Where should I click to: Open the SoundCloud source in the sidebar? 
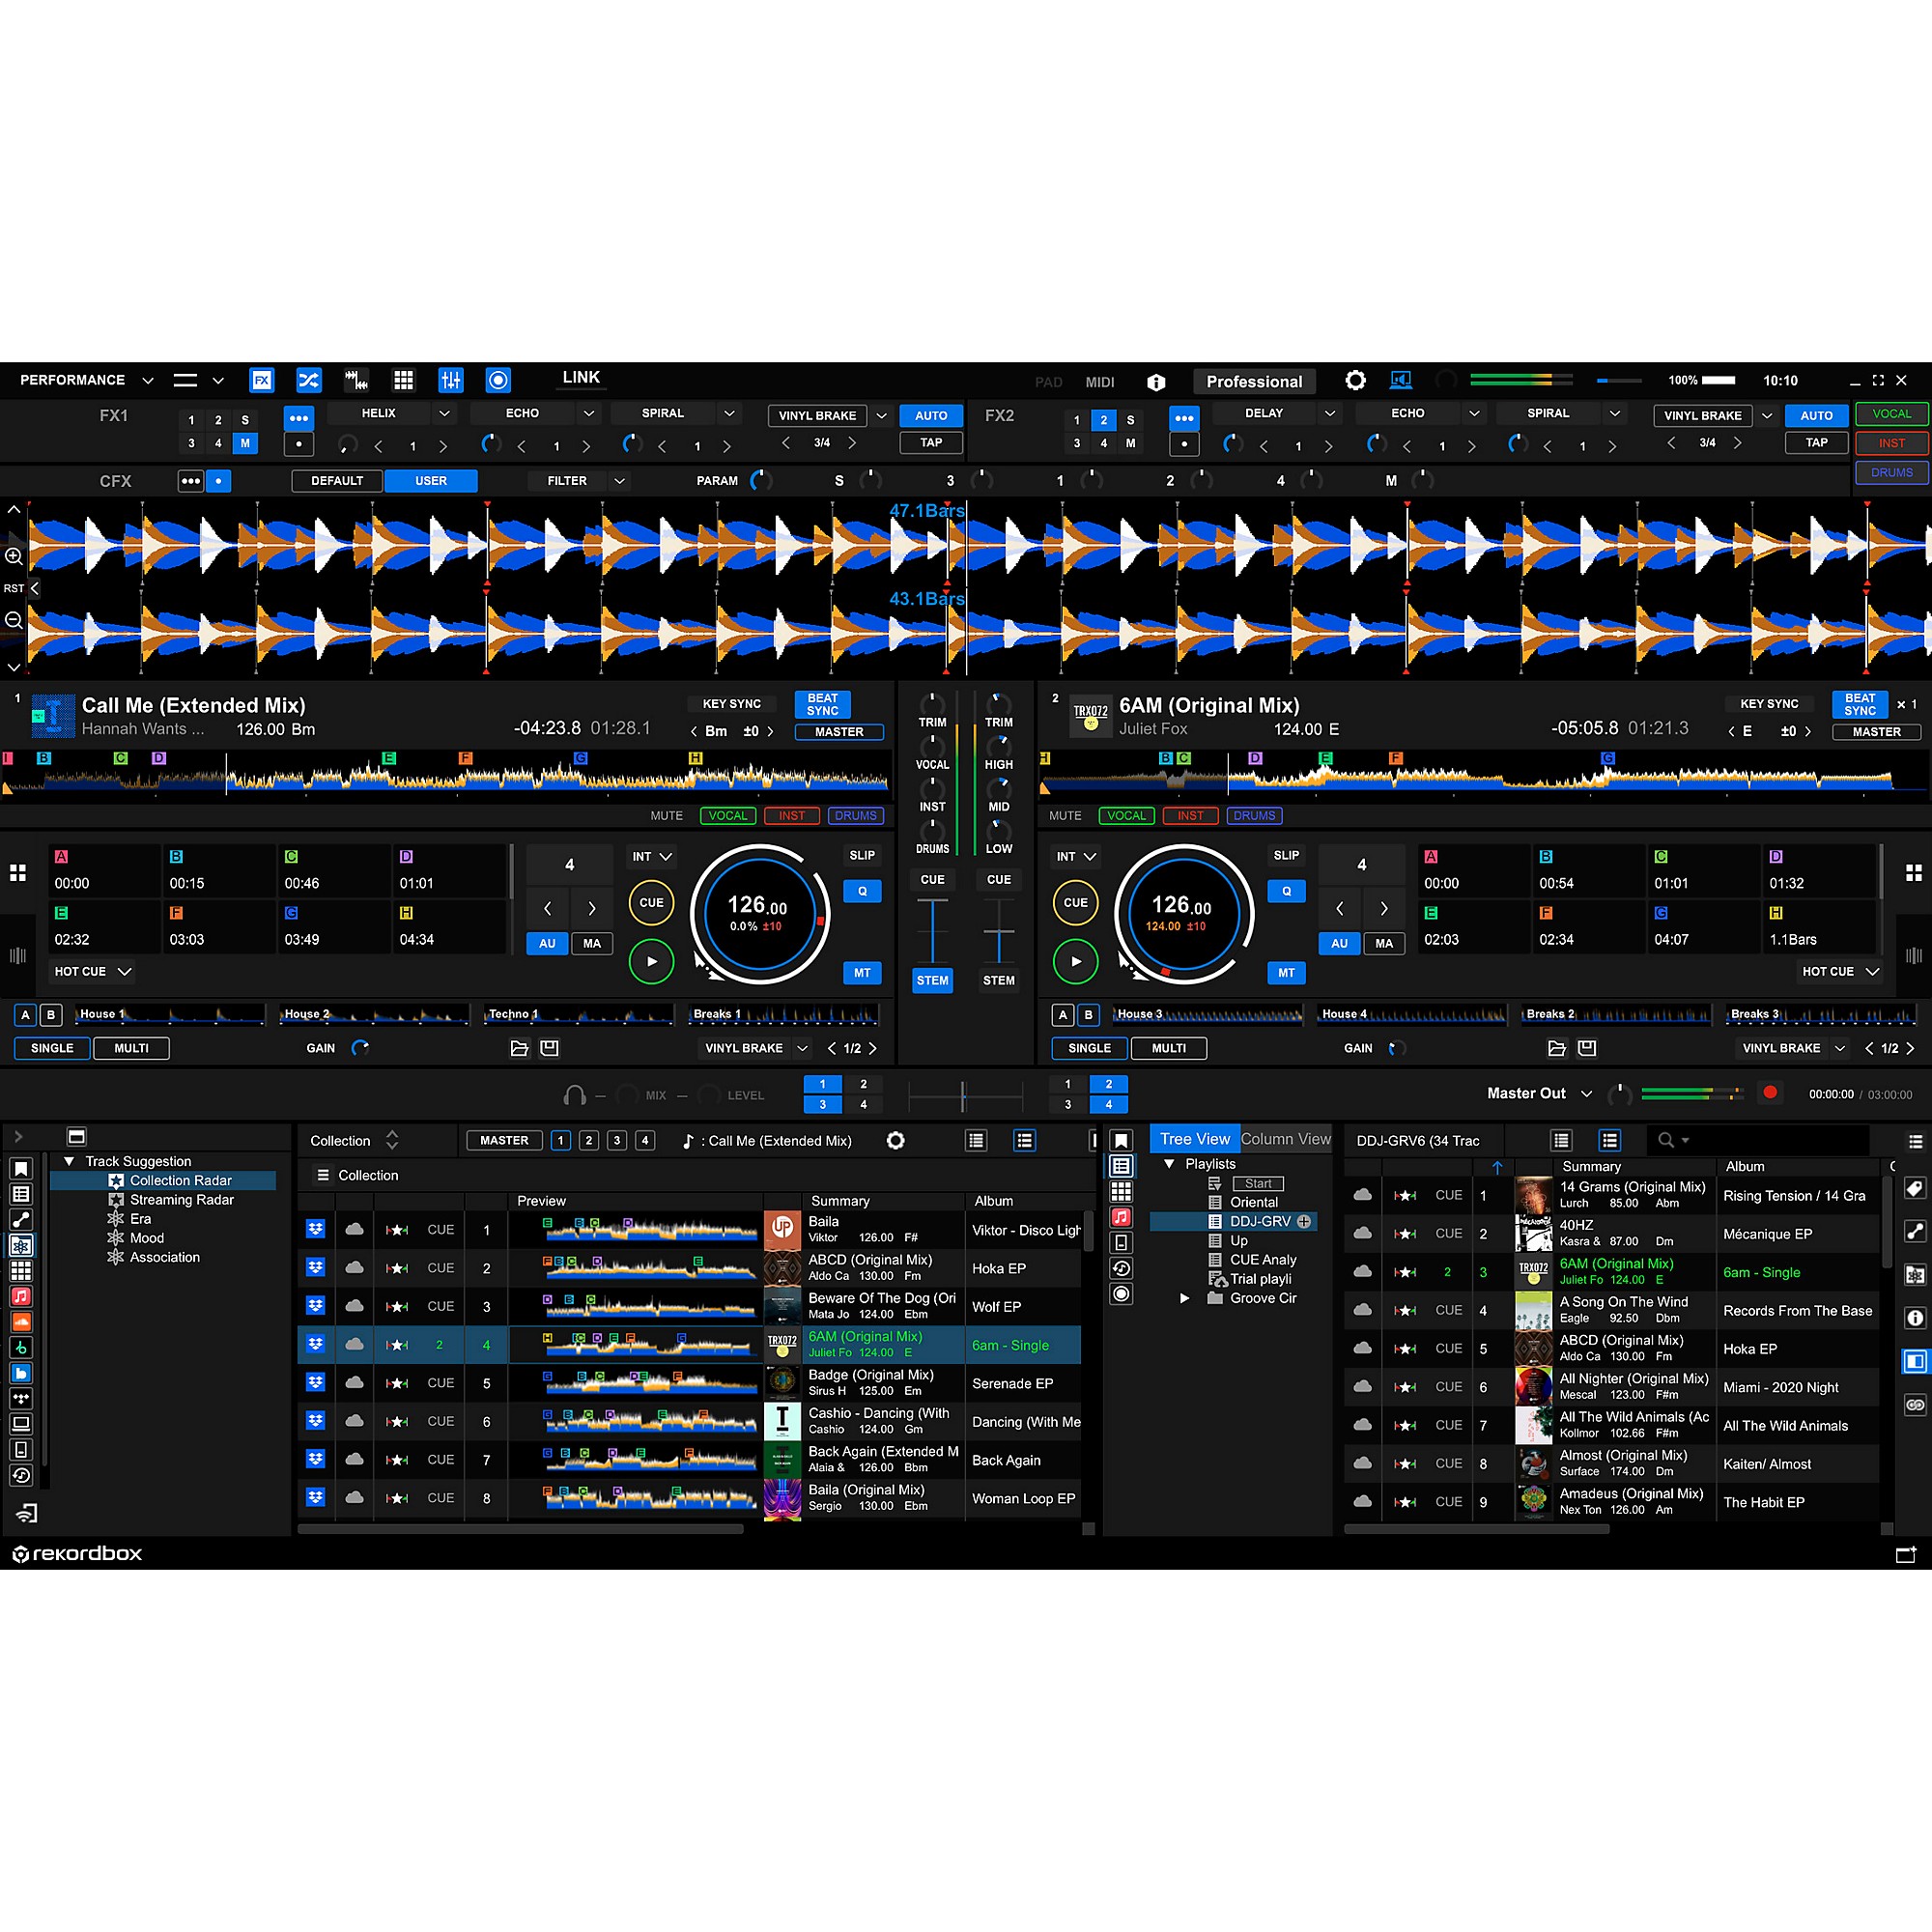coord(21,1322)
